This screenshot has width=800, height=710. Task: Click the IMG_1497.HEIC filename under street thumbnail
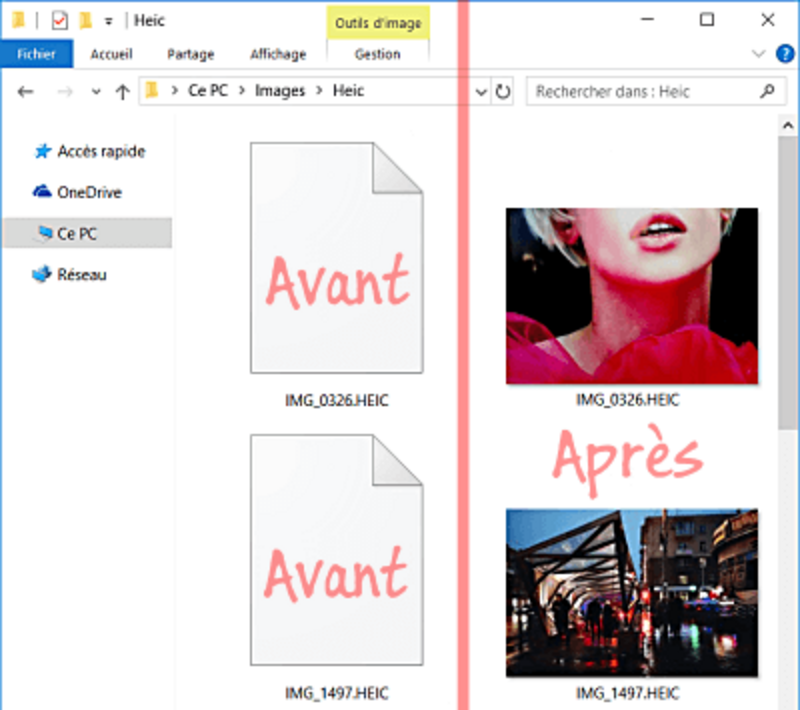628,693
